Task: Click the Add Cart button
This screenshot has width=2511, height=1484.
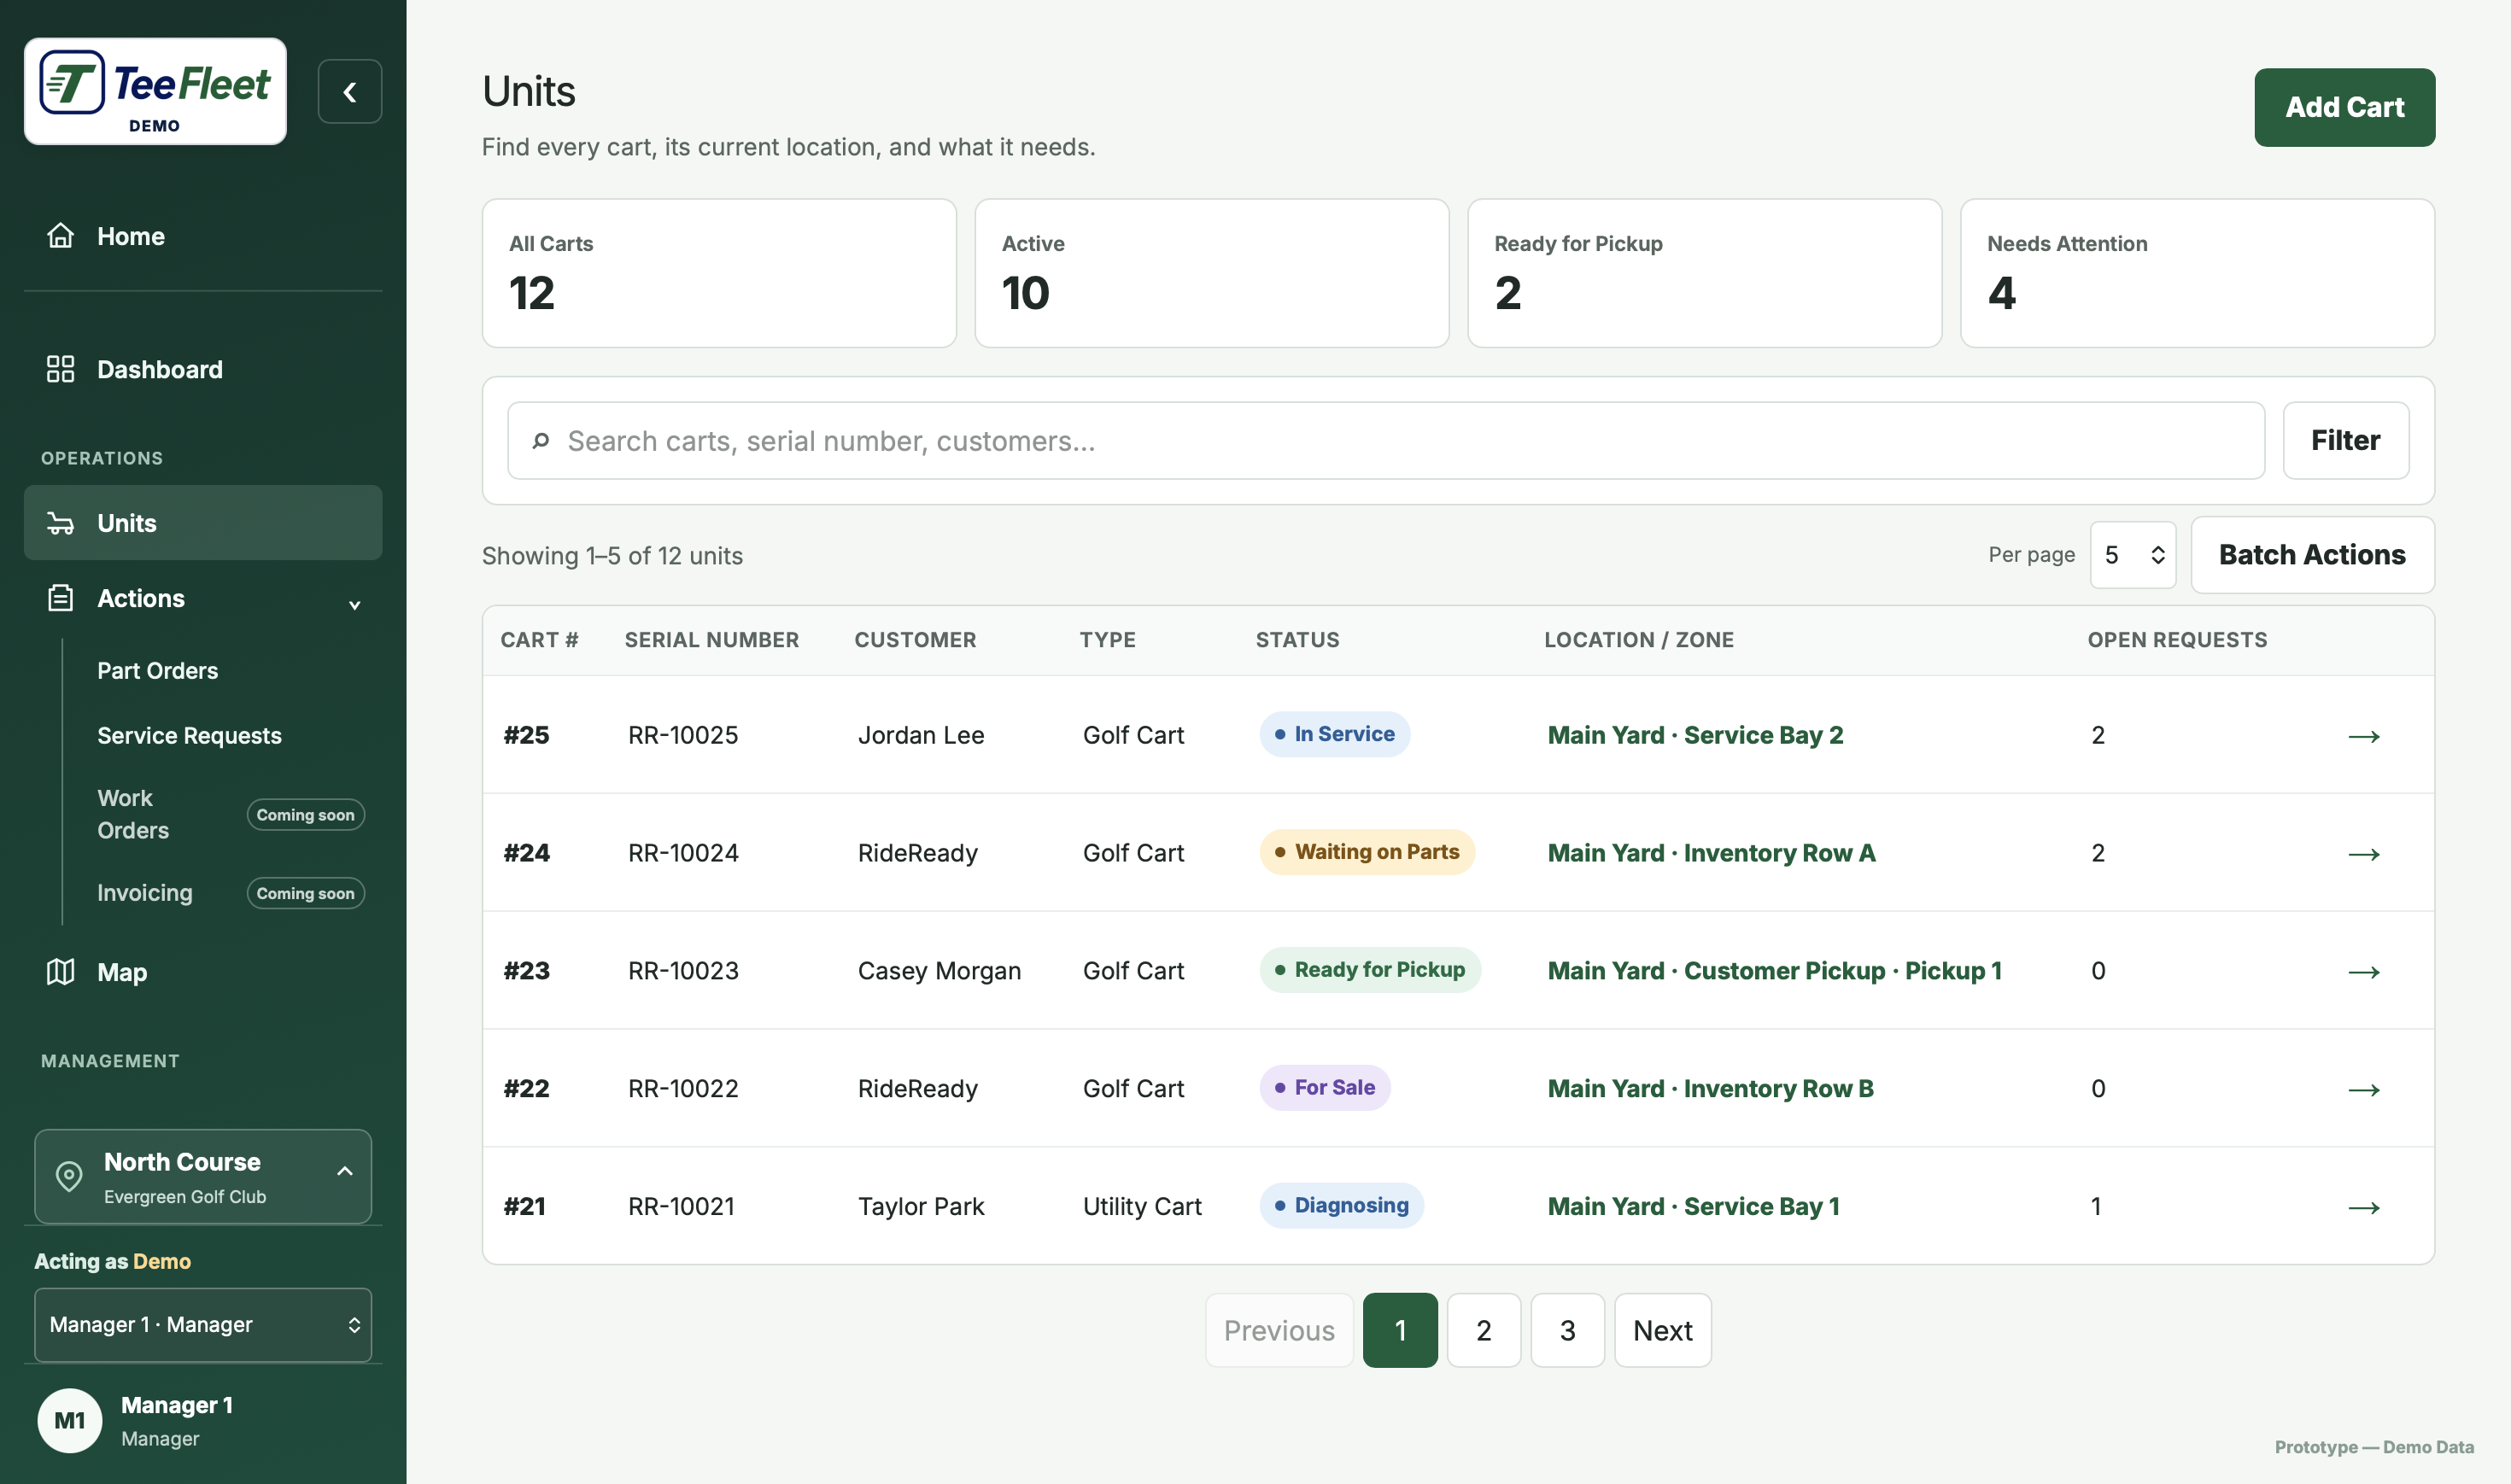Action: click(2344, 107)
